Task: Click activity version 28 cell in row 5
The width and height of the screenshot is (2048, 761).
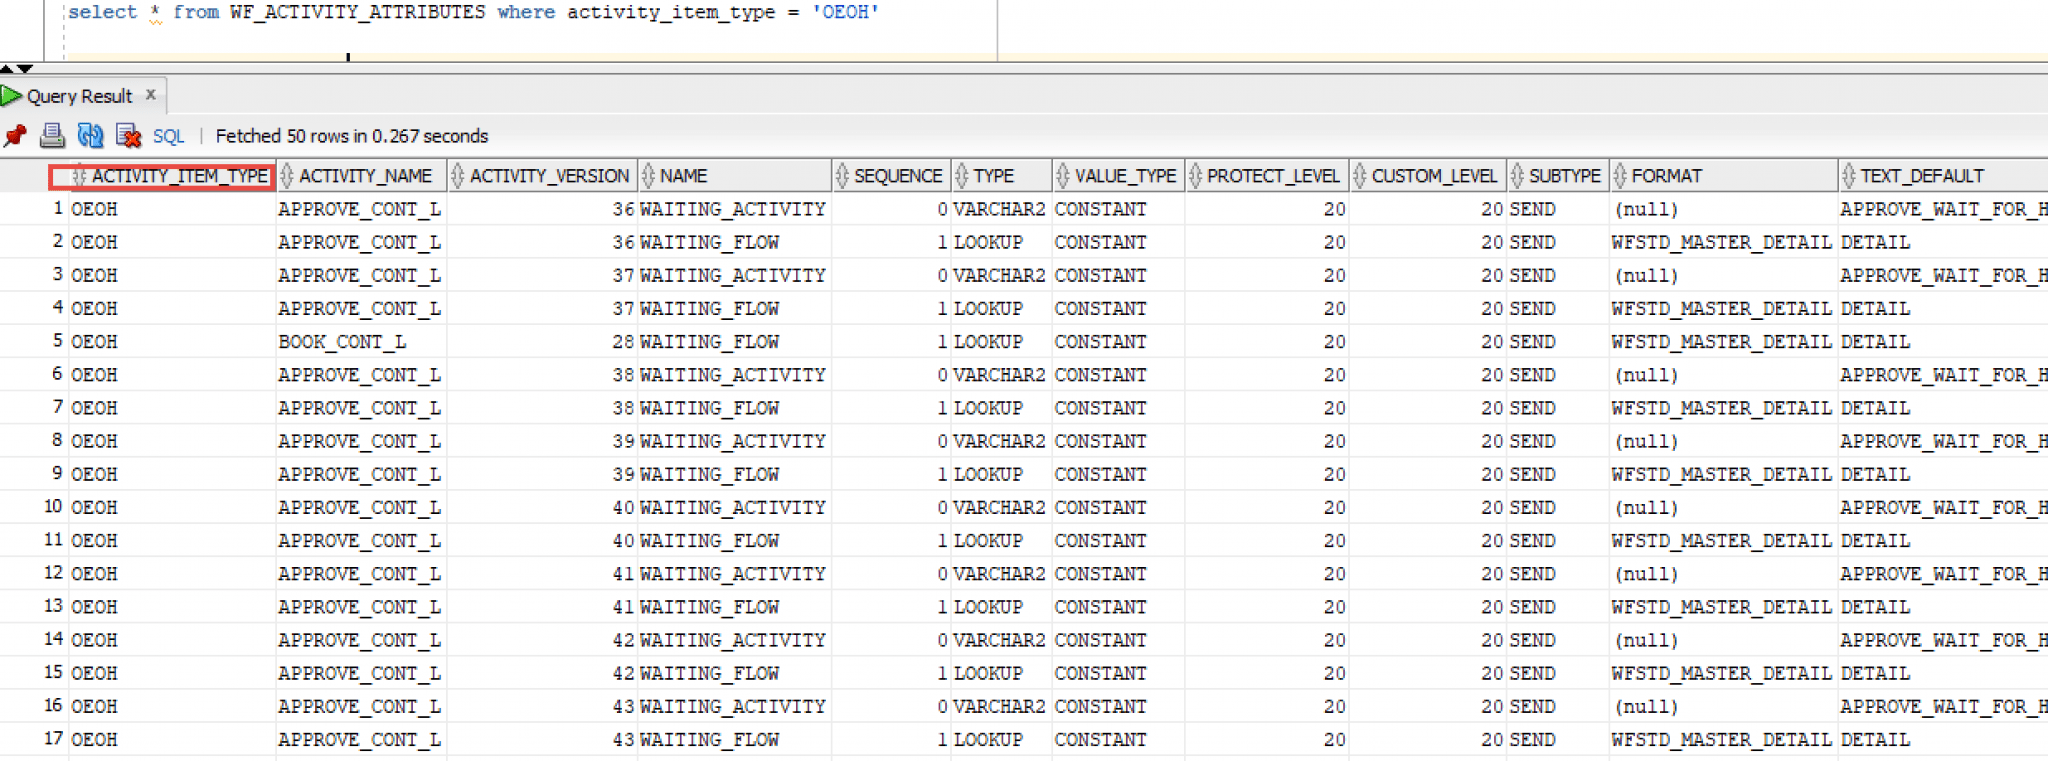Action: (542, 342)
